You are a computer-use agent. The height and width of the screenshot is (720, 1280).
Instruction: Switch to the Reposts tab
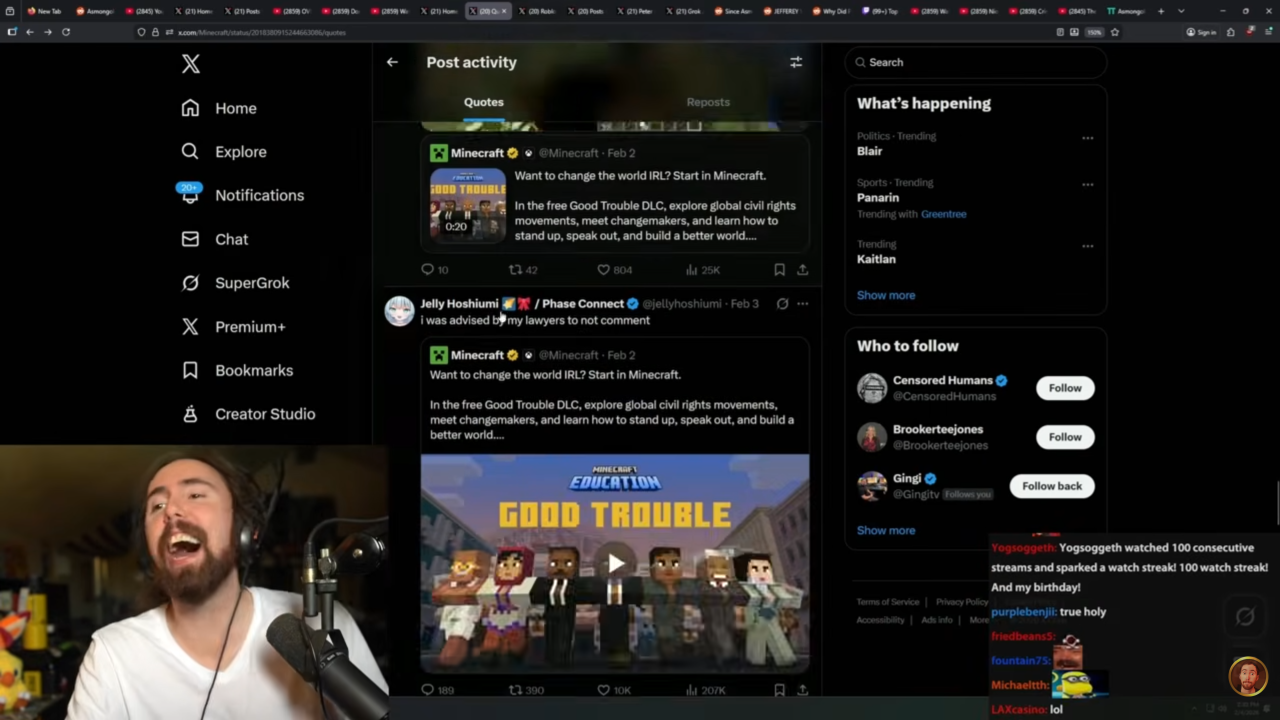click(708, 102)
